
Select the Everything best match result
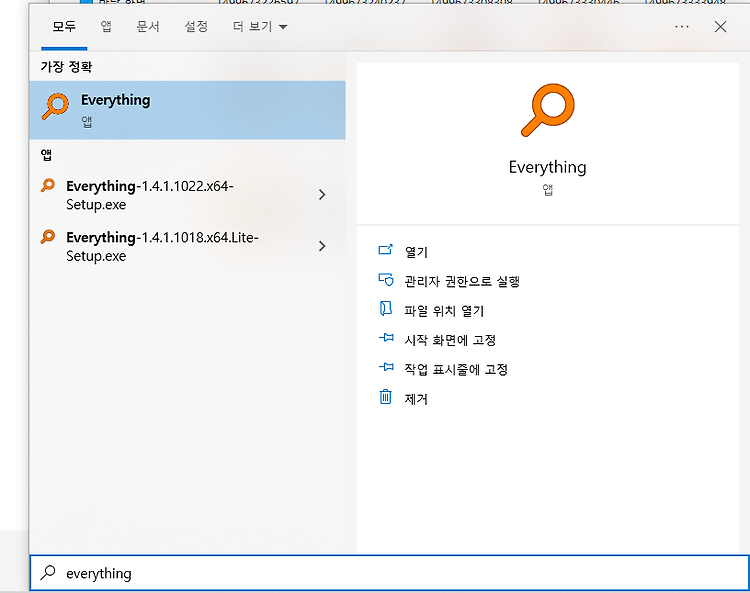point(188,110)
